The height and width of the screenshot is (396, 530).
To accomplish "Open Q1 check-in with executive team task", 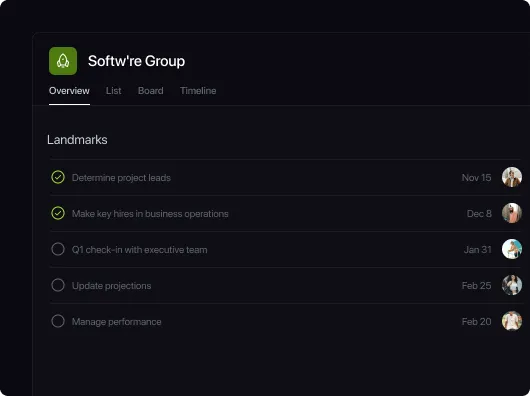I will 140,250.
